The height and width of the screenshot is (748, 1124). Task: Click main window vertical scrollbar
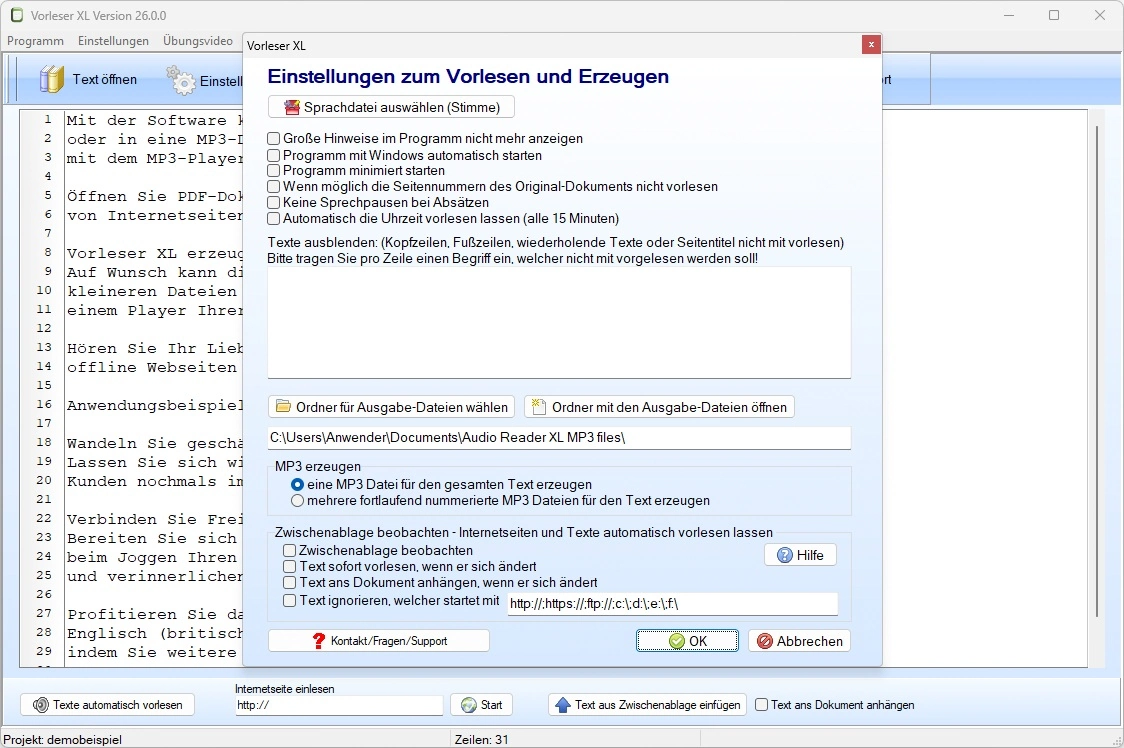pyautogui.click(x=1096, y=371)
